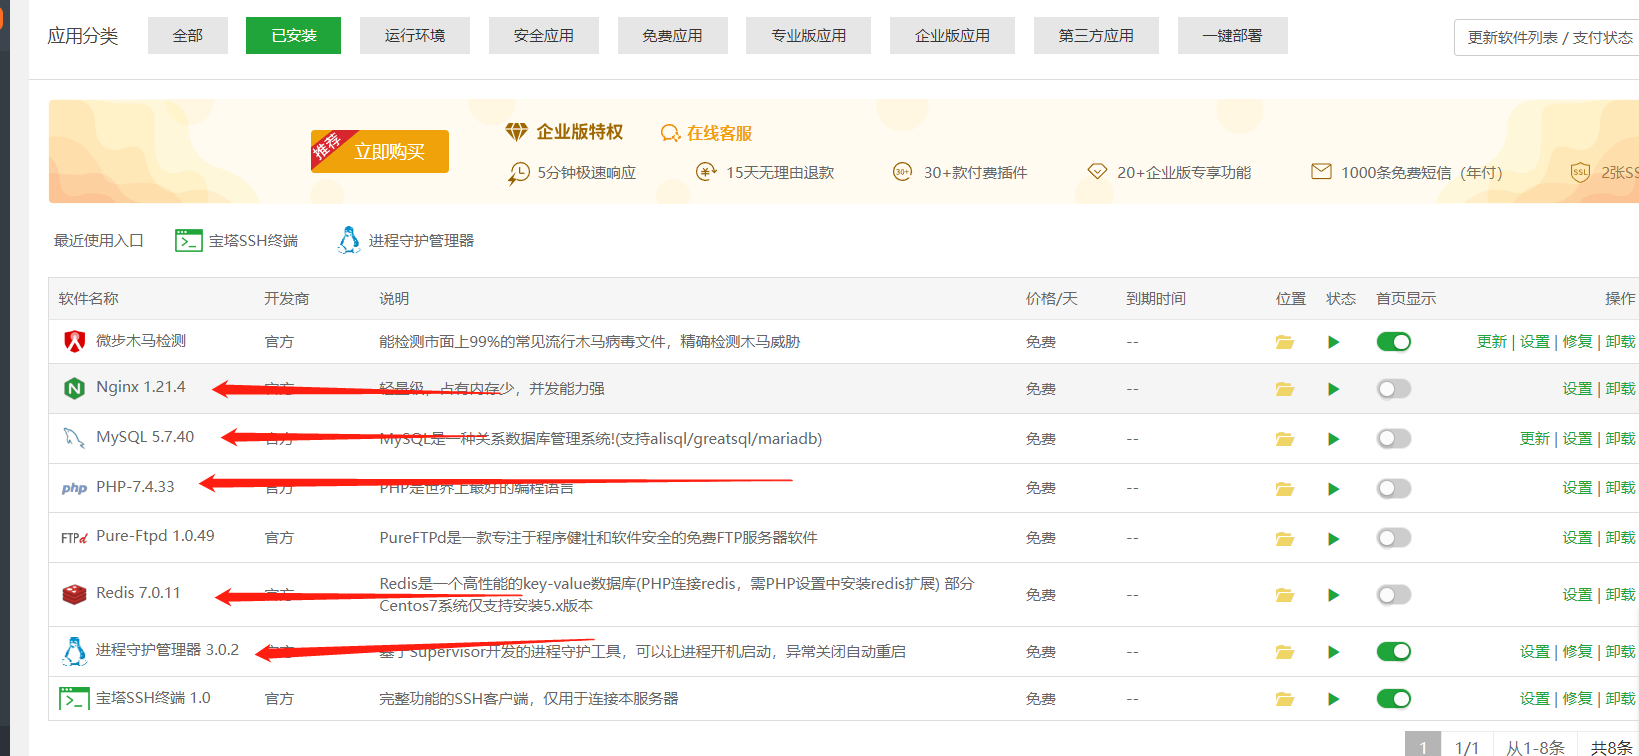Click the 宝塔SSH终端 terminal icon in table
Screen dimensions: 1639x756
(74, 698)
